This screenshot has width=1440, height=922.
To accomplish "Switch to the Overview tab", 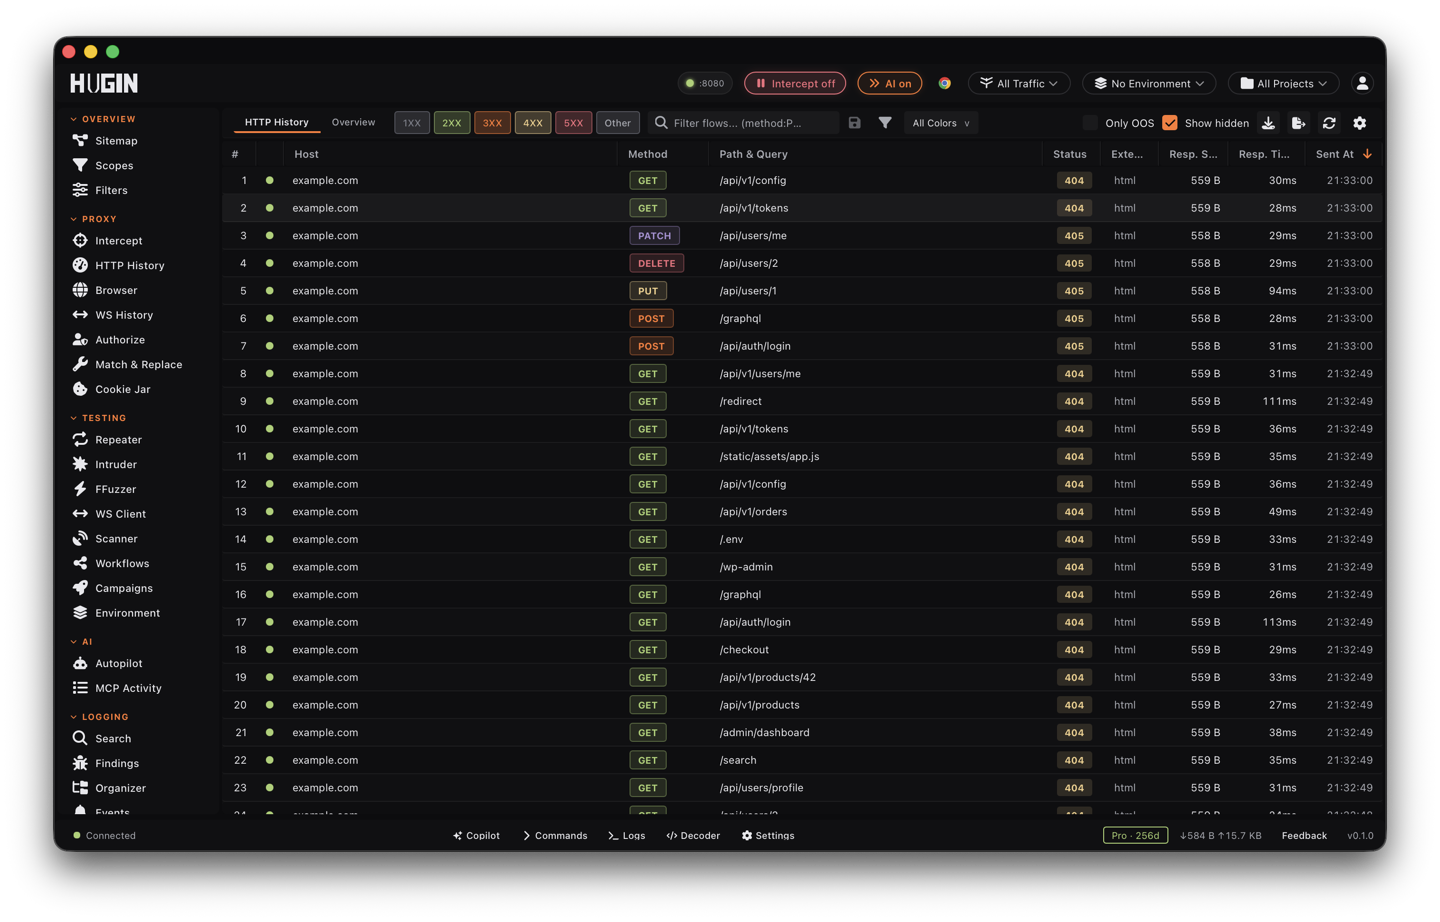I will point(353,122).
